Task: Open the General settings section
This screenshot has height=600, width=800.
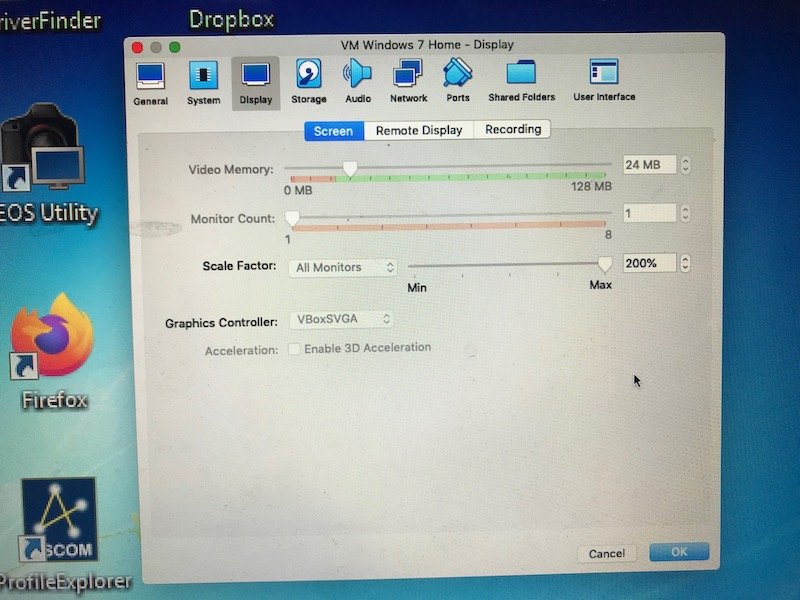Action: point(151,83)
